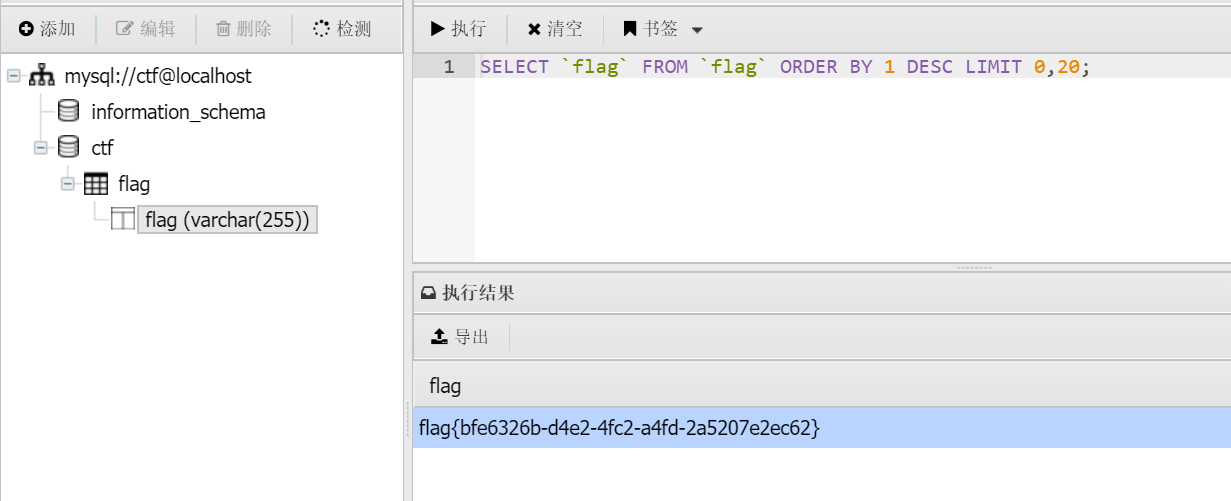Click the trash icon beside 删除
The image size is (1231, 501).
pos(224,29)
